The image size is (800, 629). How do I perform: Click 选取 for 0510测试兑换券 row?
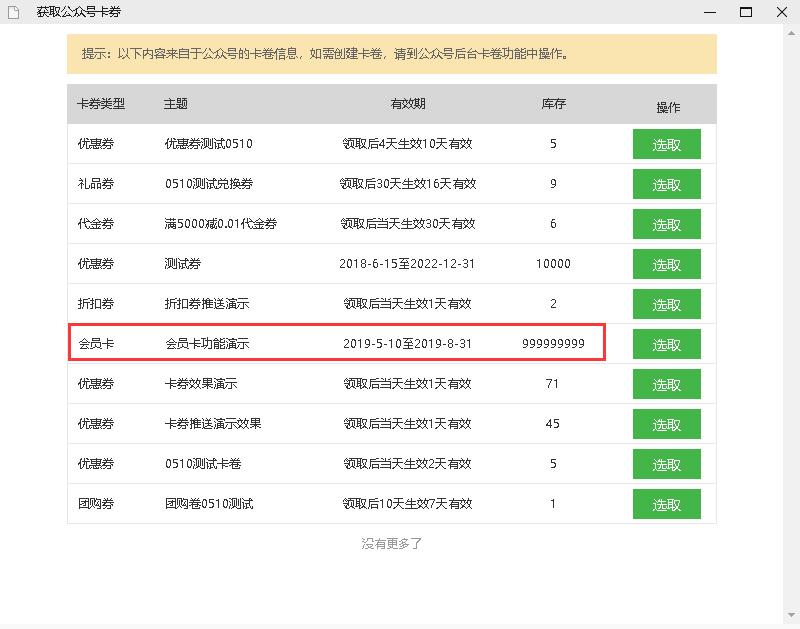(666, 184)
